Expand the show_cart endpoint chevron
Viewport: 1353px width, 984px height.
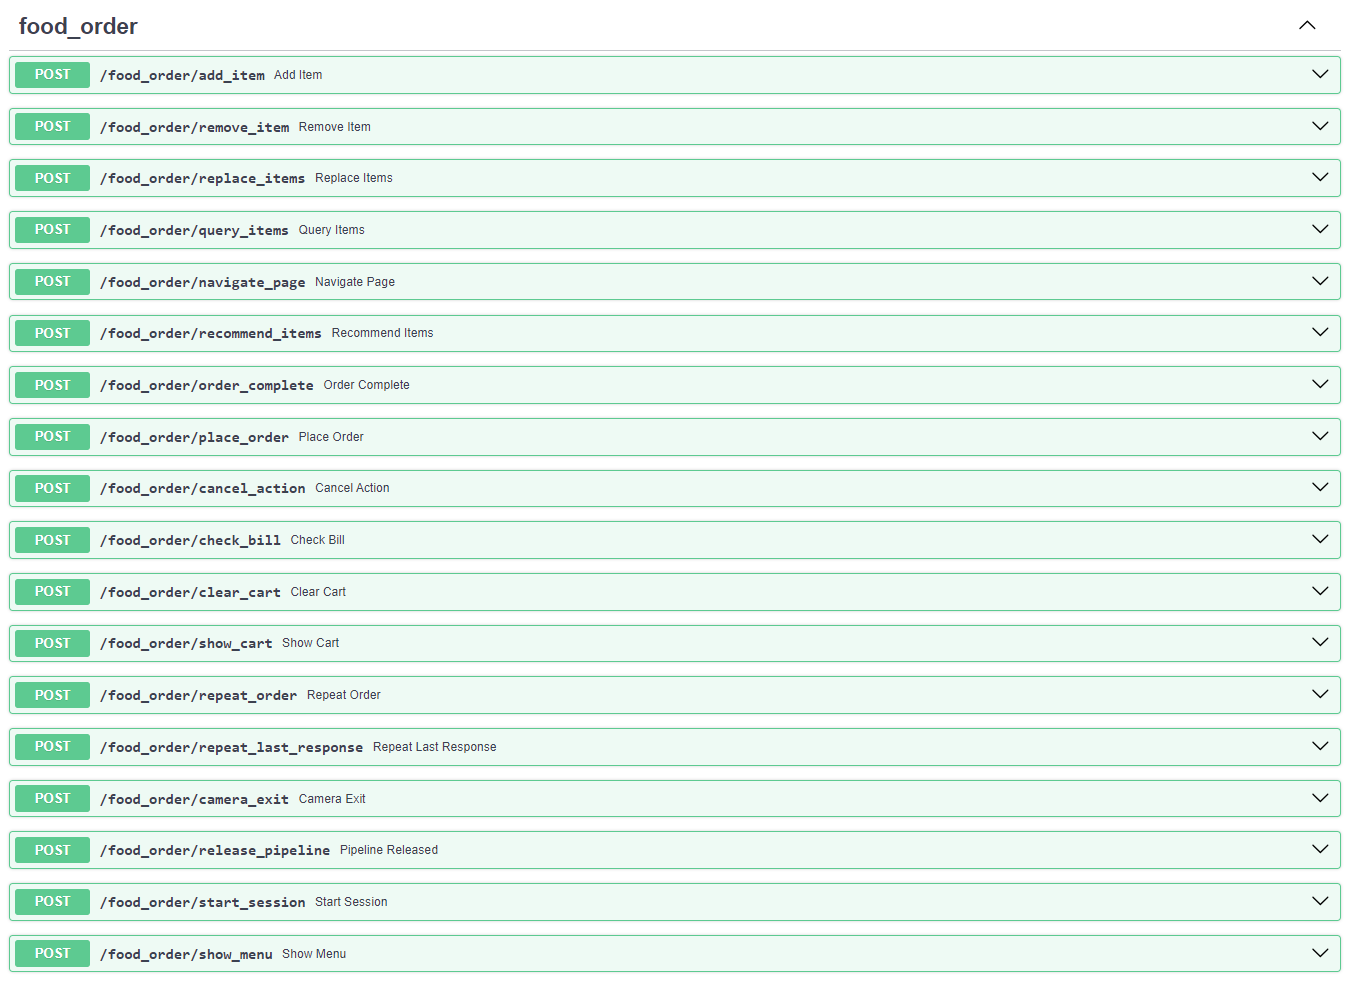[1320, 642]
